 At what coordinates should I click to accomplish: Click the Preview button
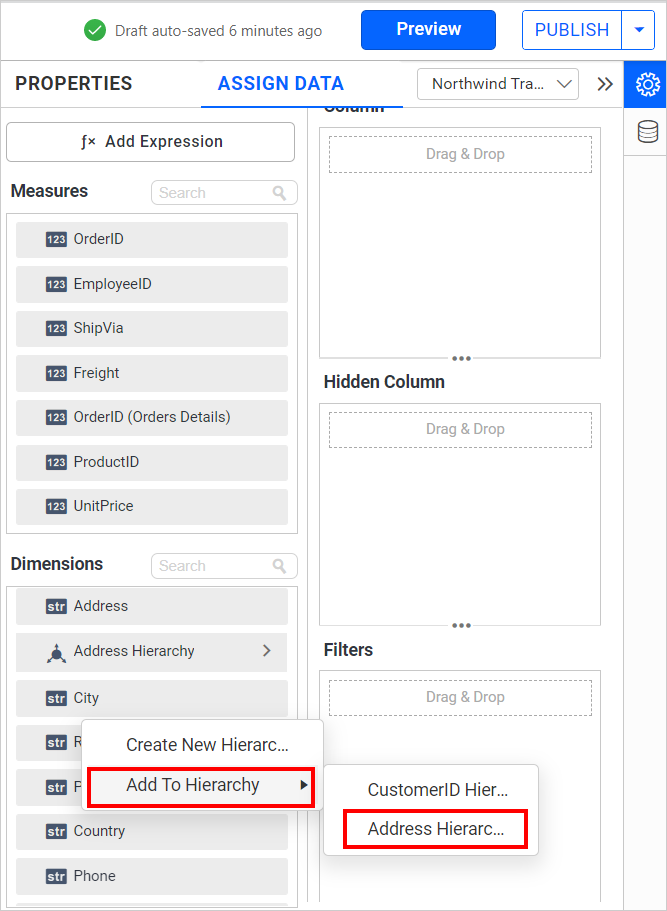428,30
